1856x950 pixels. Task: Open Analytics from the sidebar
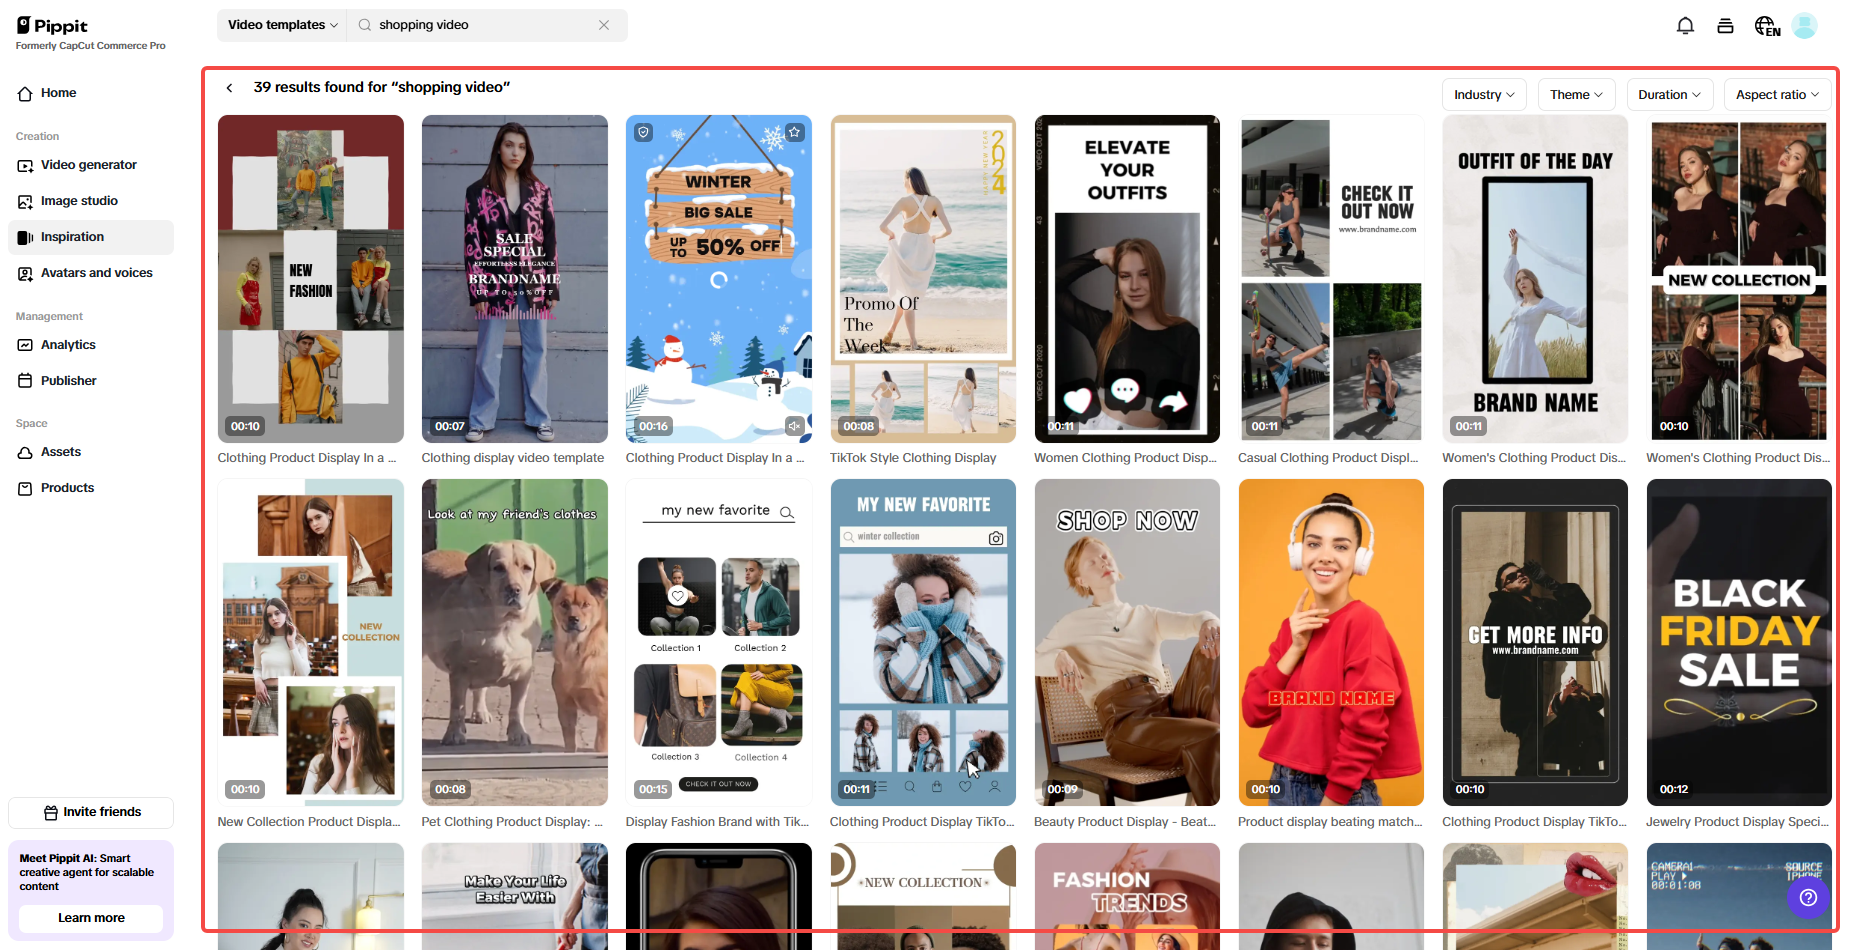pyautogui.click(x=91, y=345)
